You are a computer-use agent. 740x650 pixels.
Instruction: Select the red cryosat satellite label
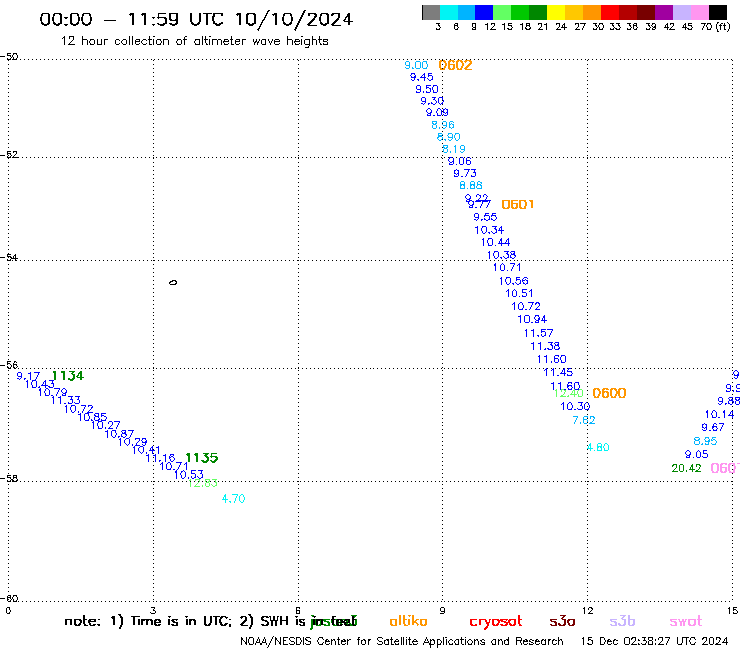(496, 622)
